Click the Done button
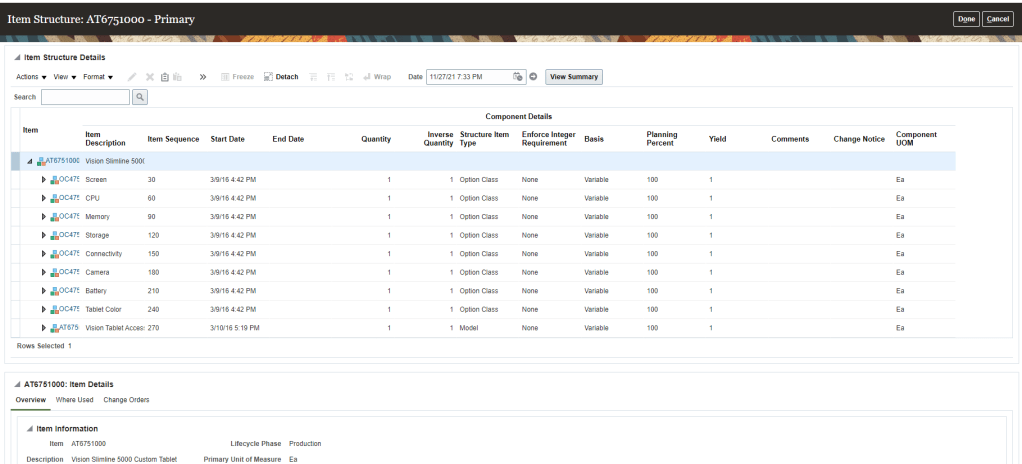 click(x=965, y=19)
